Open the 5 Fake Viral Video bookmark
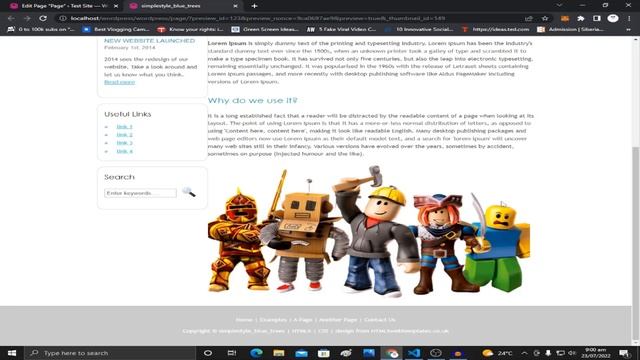Image resolution: width=640 pixels, height=360 pixels. (x=342, y=29)
